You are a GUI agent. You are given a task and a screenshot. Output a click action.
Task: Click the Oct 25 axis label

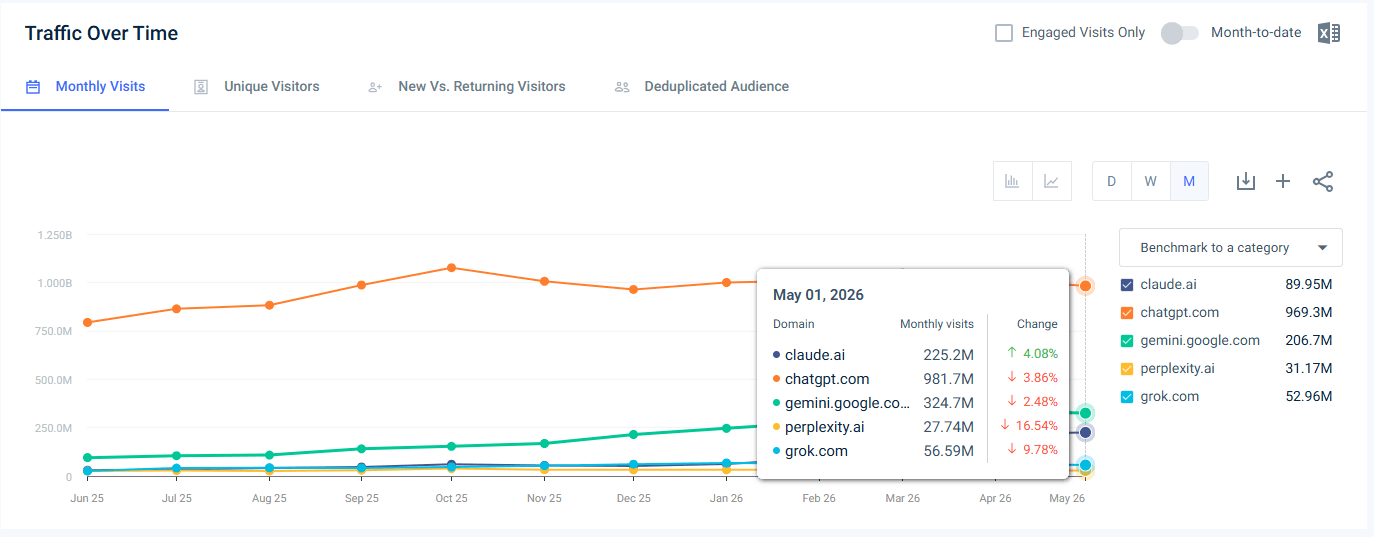[x=451, y=498]
